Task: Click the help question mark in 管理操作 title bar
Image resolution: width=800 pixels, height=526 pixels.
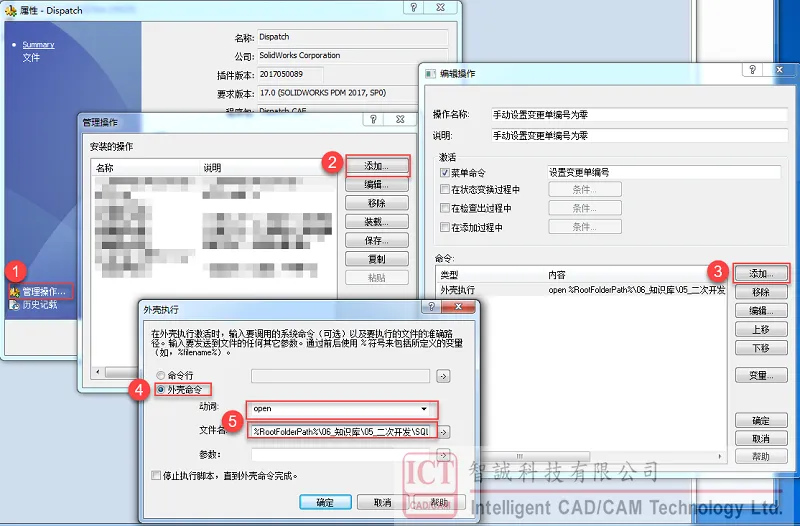Action: [x=372, y=121]
